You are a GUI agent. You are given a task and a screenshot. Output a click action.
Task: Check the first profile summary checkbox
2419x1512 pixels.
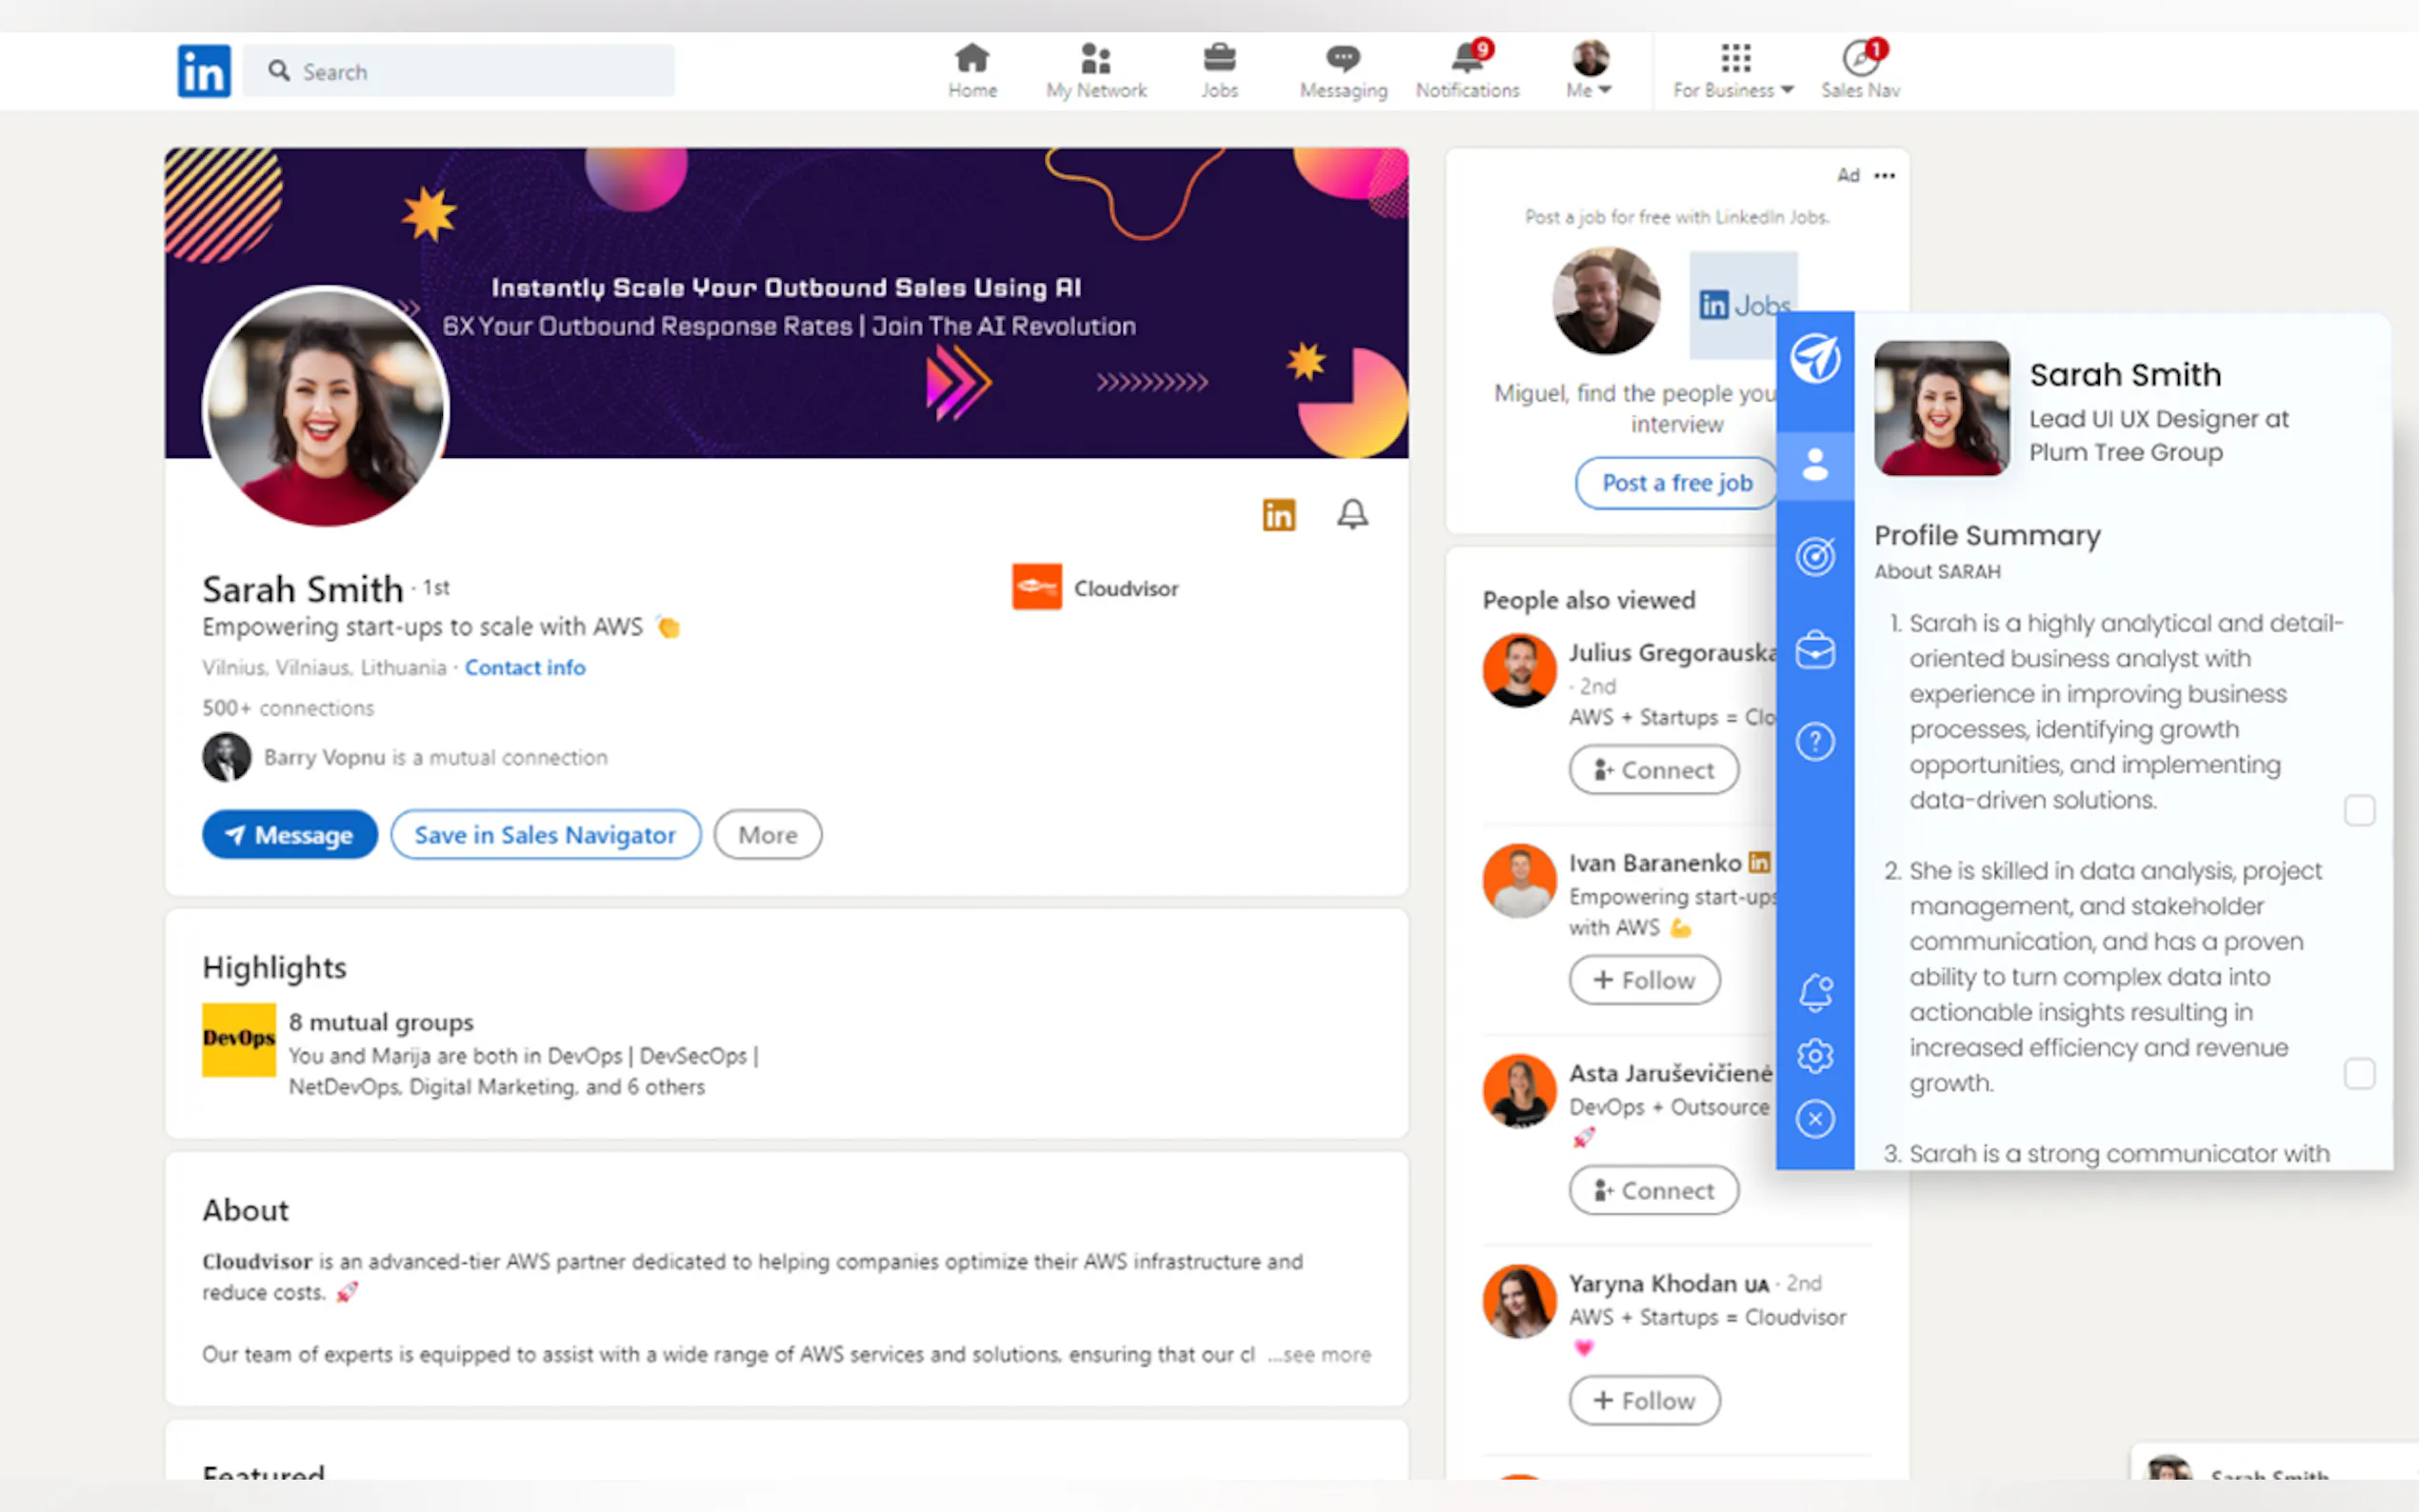(x=2358, y=810)
